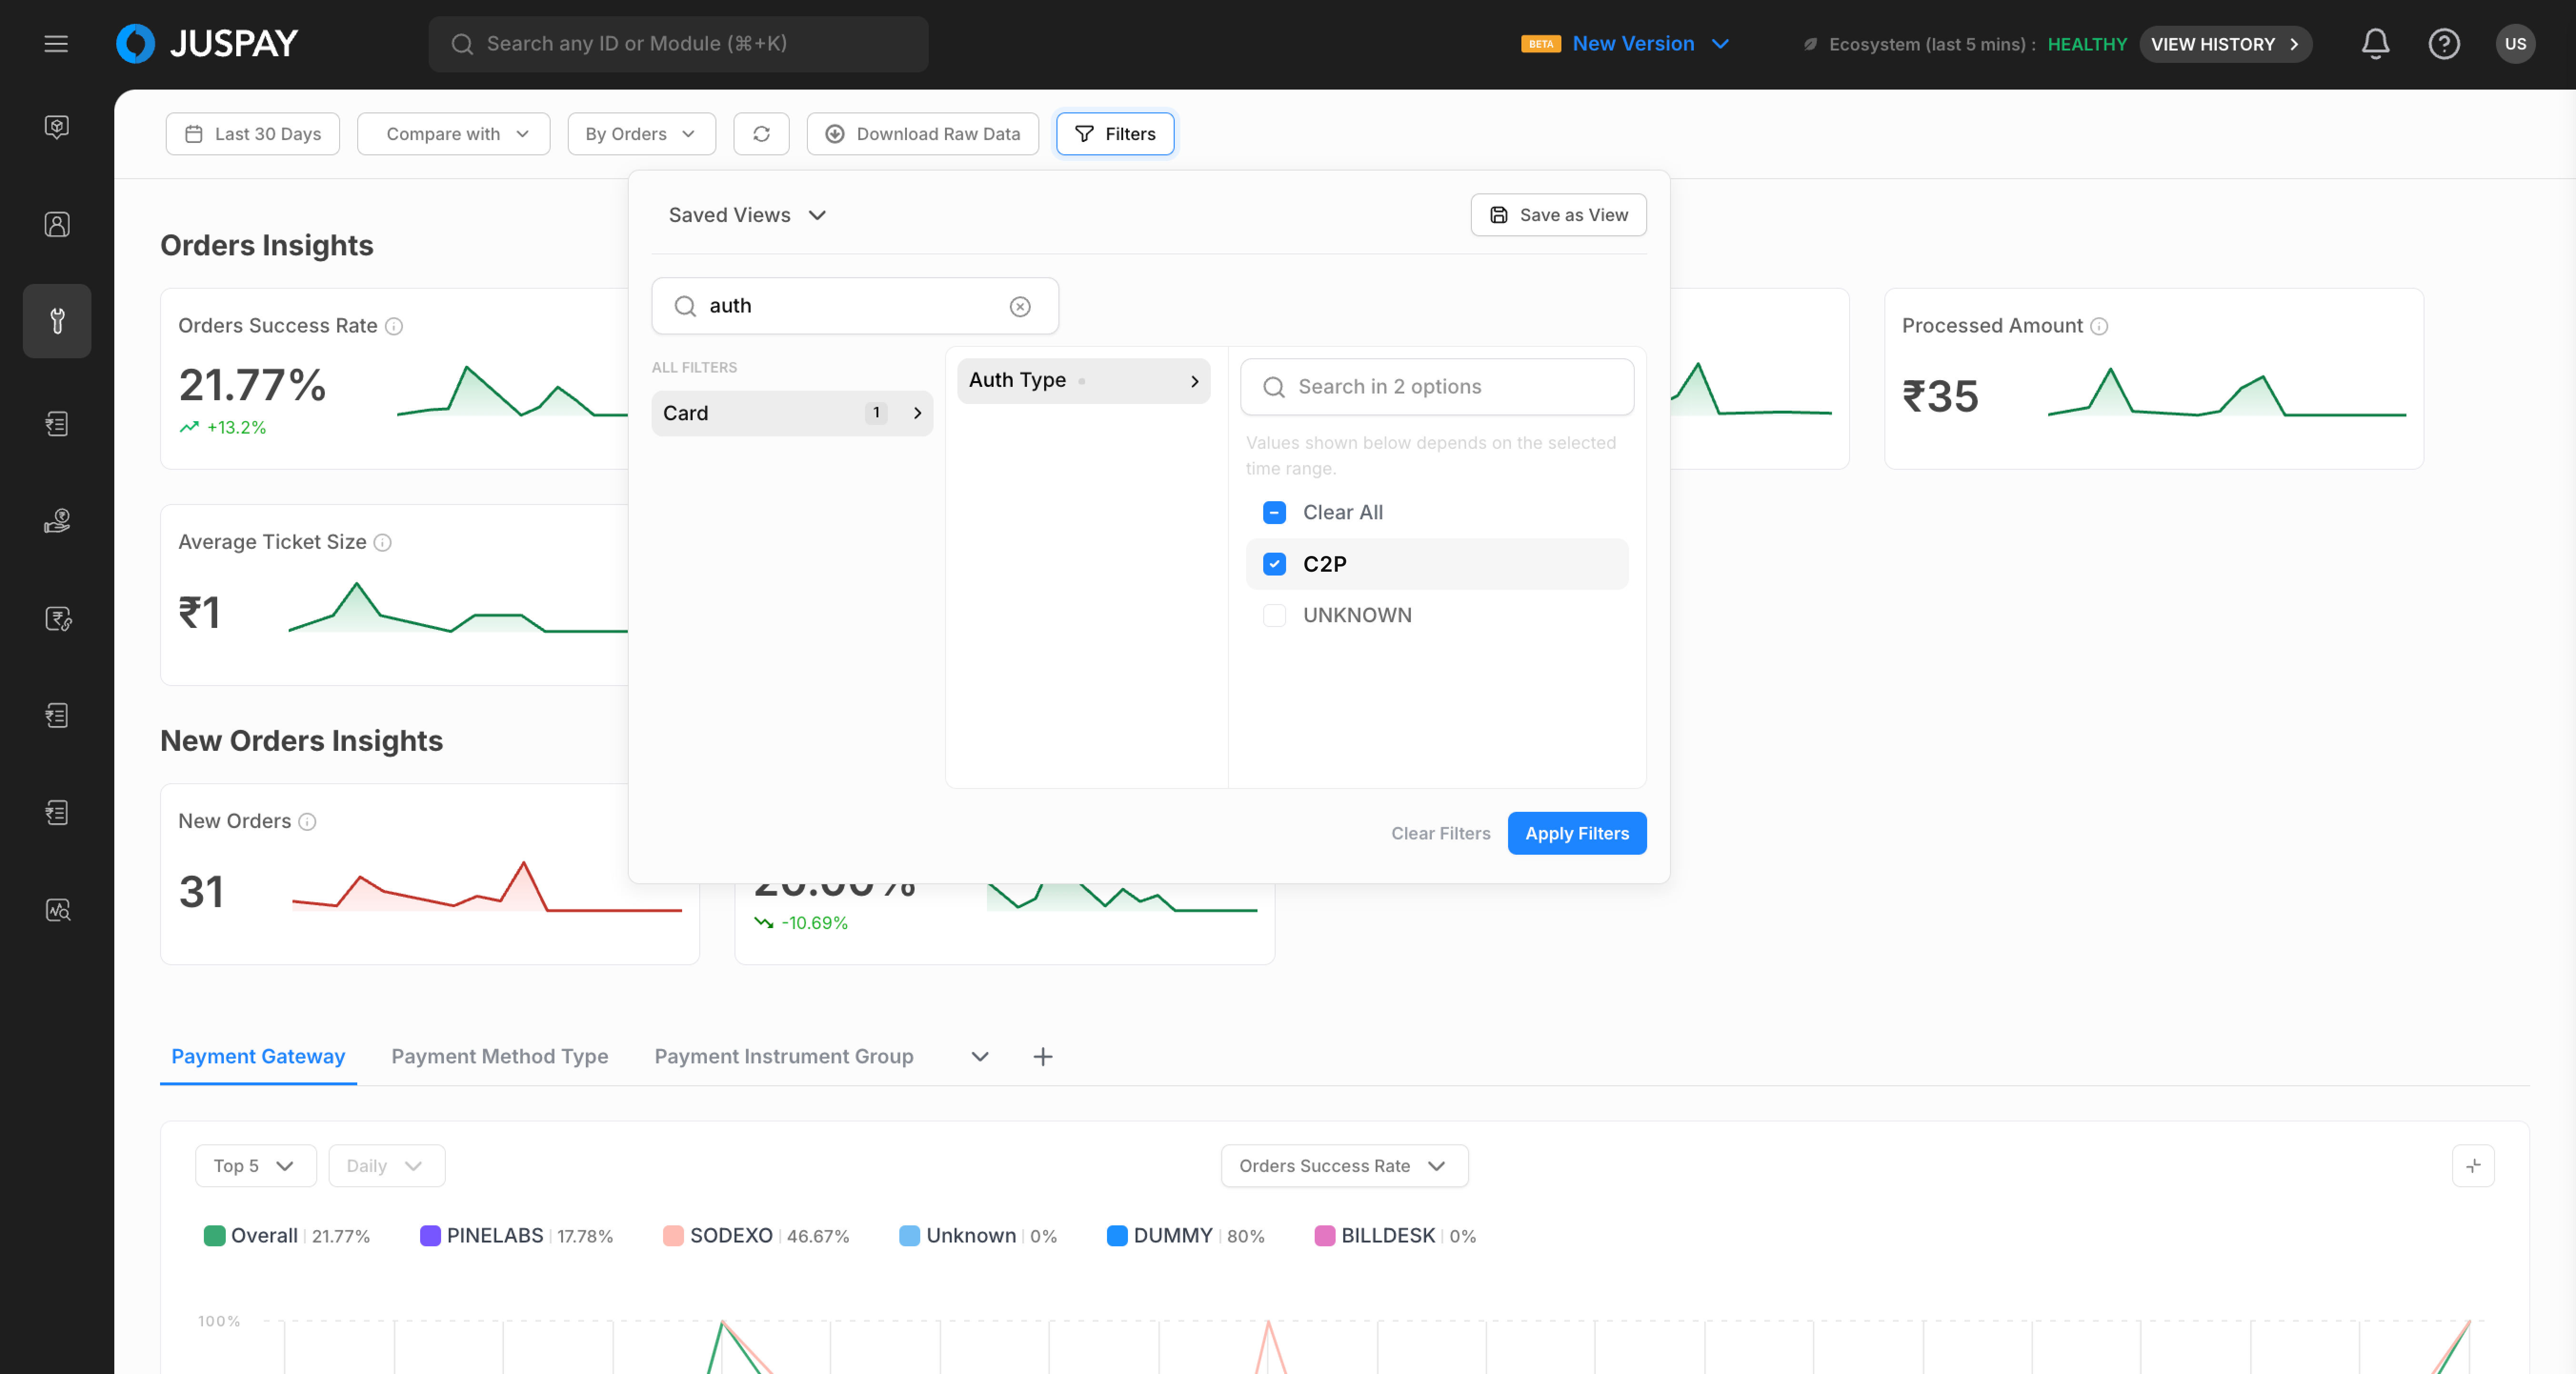Screen dimensions: 2576x1374
Task: Check the UNKNOWN auth type option
Action: (x=1274, y=616)
